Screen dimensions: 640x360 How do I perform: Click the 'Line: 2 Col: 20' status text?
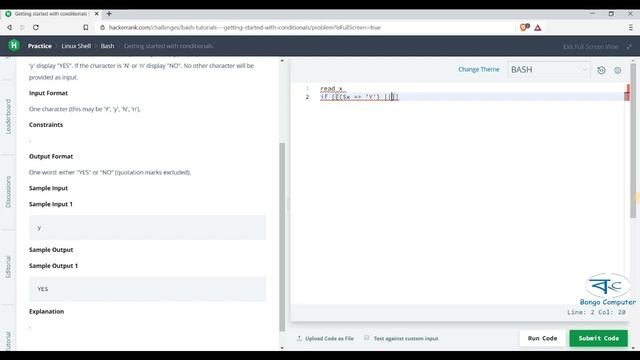point(596,312)
